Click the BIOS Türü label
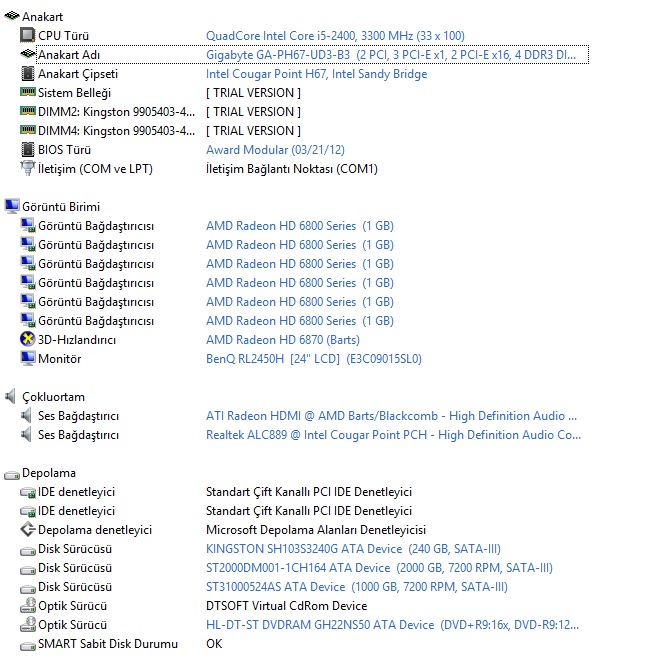Image resolution: width=671 pixels, height=669 pixels. 64,150
